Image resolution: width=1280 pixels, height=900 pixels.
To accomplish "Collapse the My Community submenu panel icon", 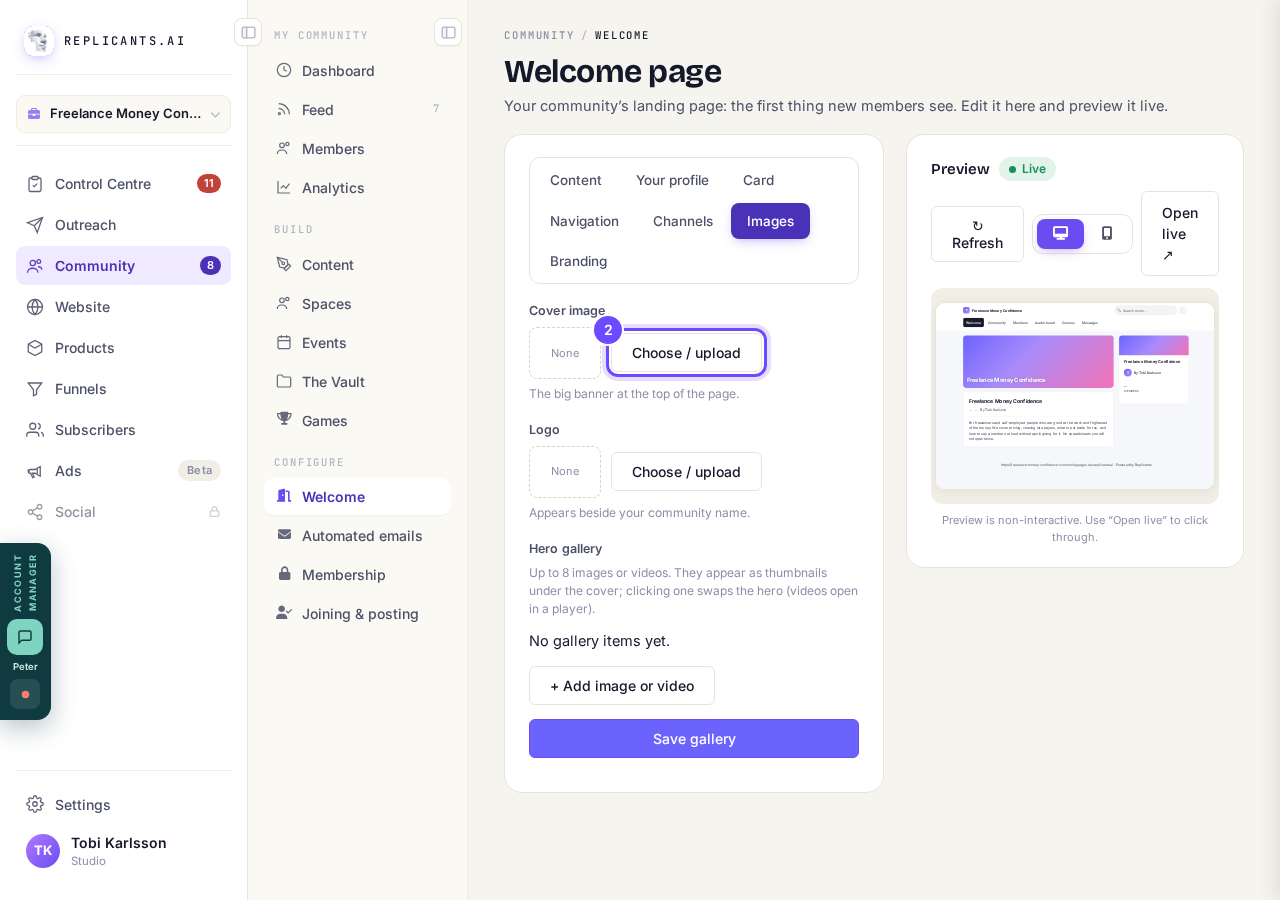I will click(x=448, y=32).
